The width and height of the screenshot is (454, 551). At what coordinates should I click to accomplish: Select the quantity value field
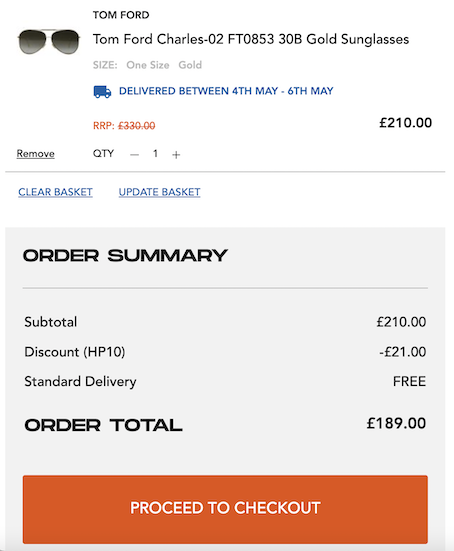coord(155,154)
